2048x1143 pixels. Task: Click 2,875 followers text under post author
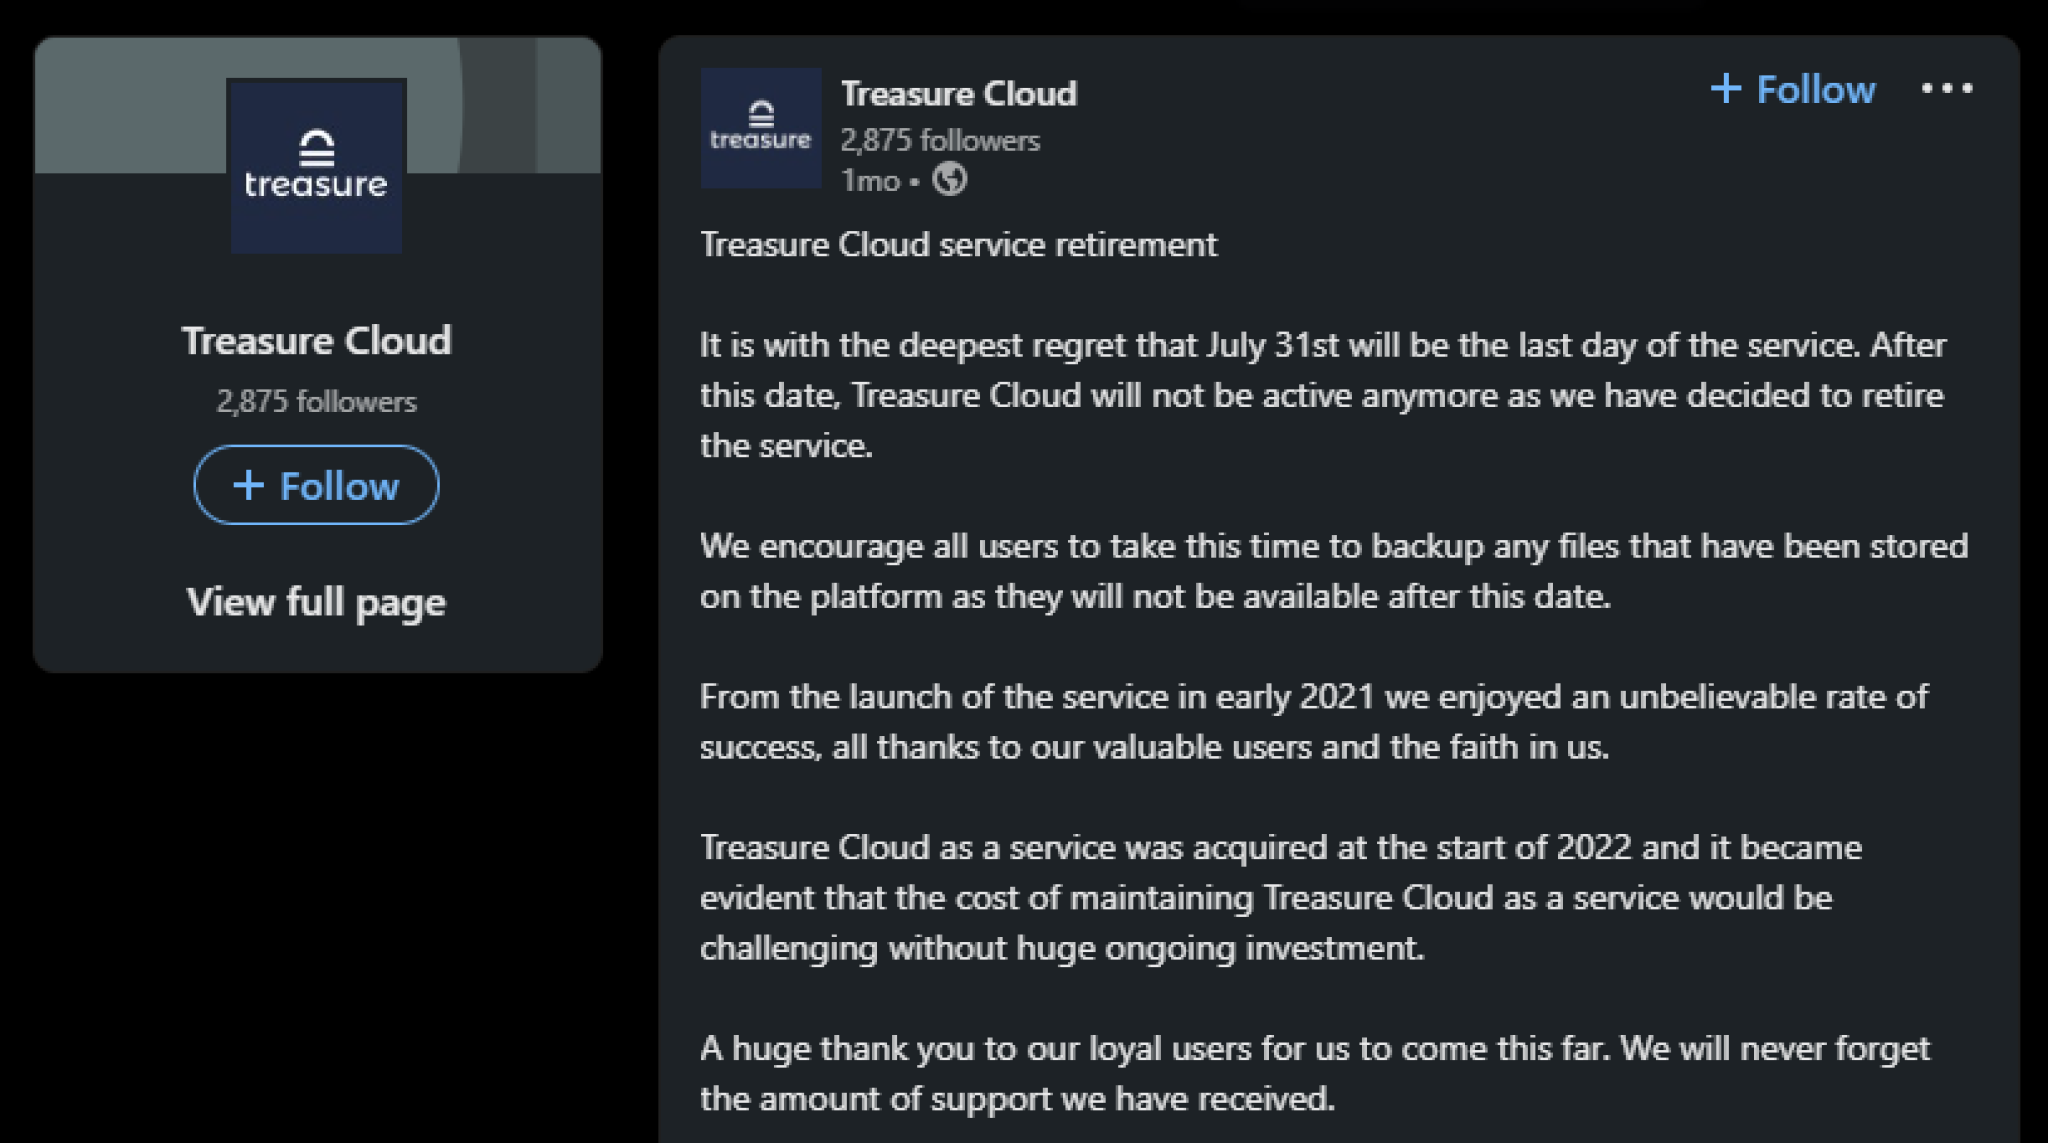coord(940,140)
